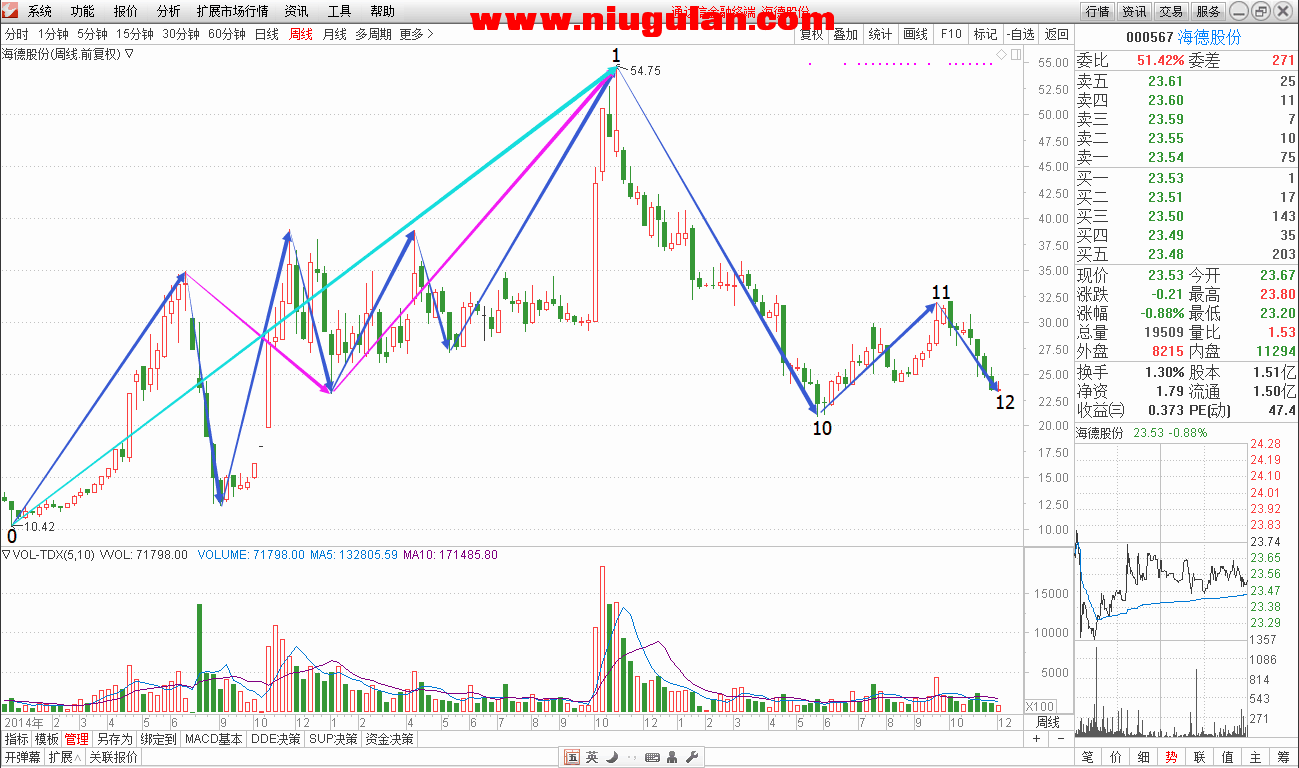Click the 行情 top-right button
This screenshot has width=1299, height=768.
tap(1097, 12)
